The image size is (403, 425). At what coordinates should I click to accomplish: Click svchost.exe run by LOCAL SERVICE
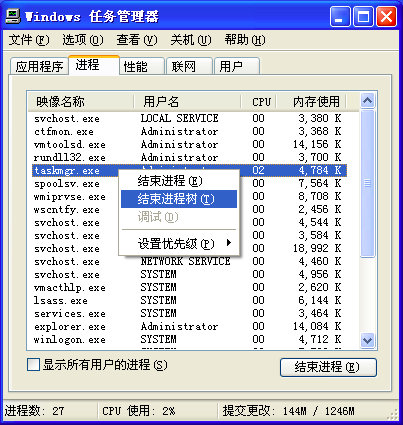pos(189,118)
